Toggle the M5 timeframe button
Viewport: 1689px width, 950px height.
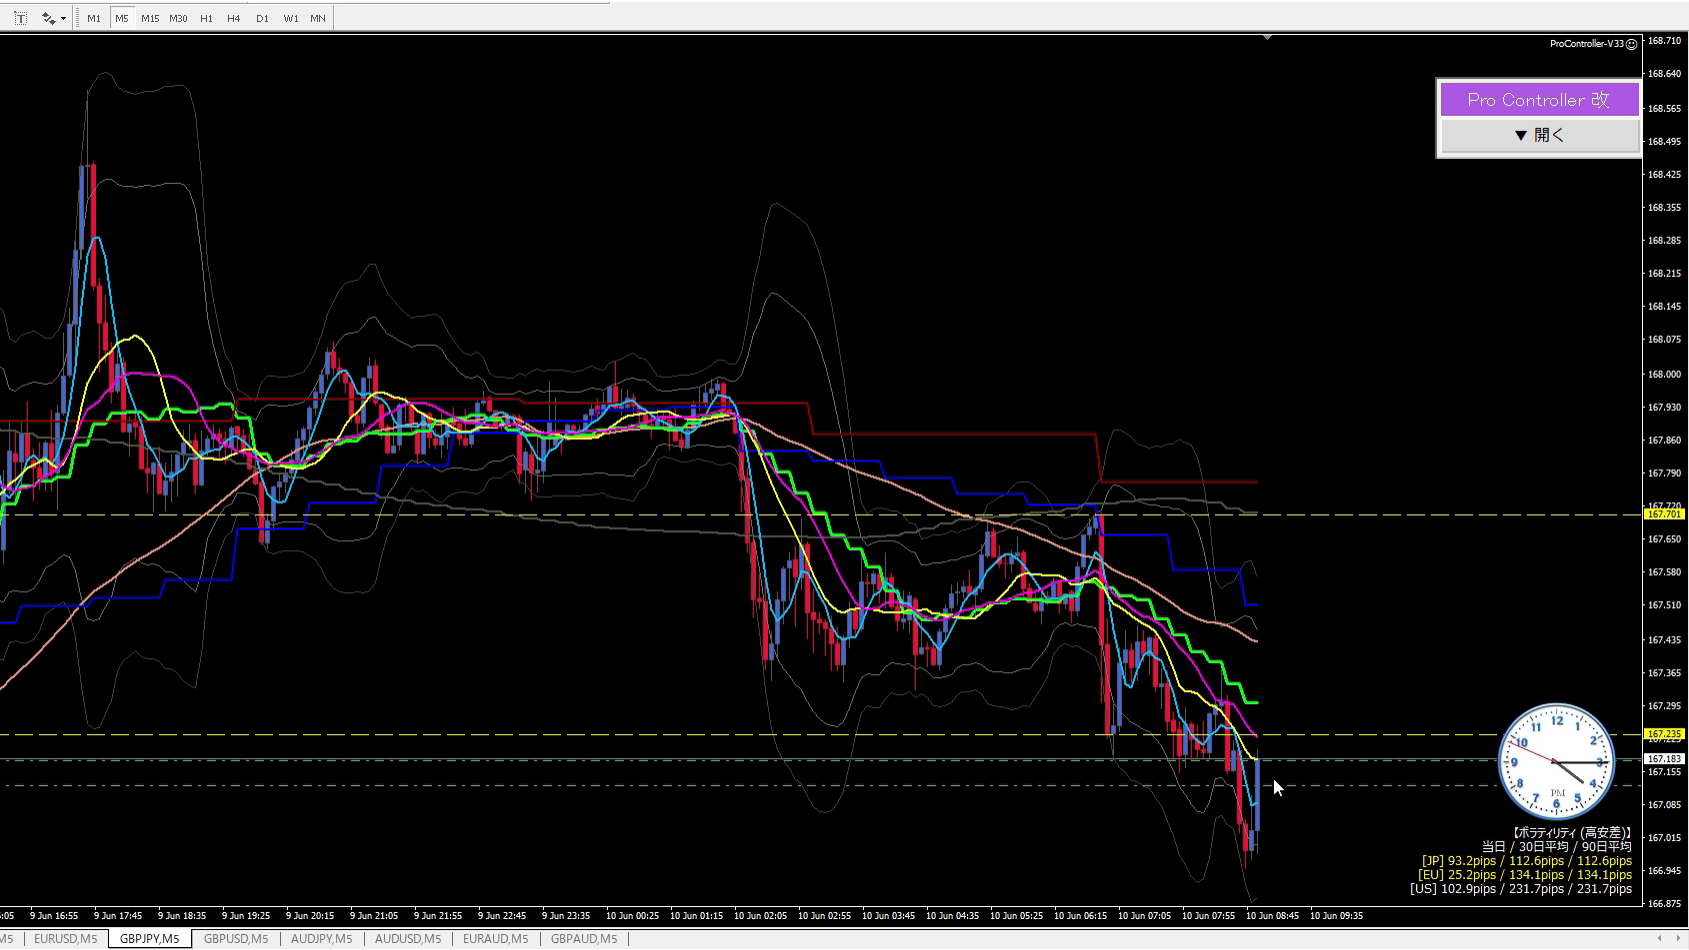pyautogui.click(x=121, y=18)
